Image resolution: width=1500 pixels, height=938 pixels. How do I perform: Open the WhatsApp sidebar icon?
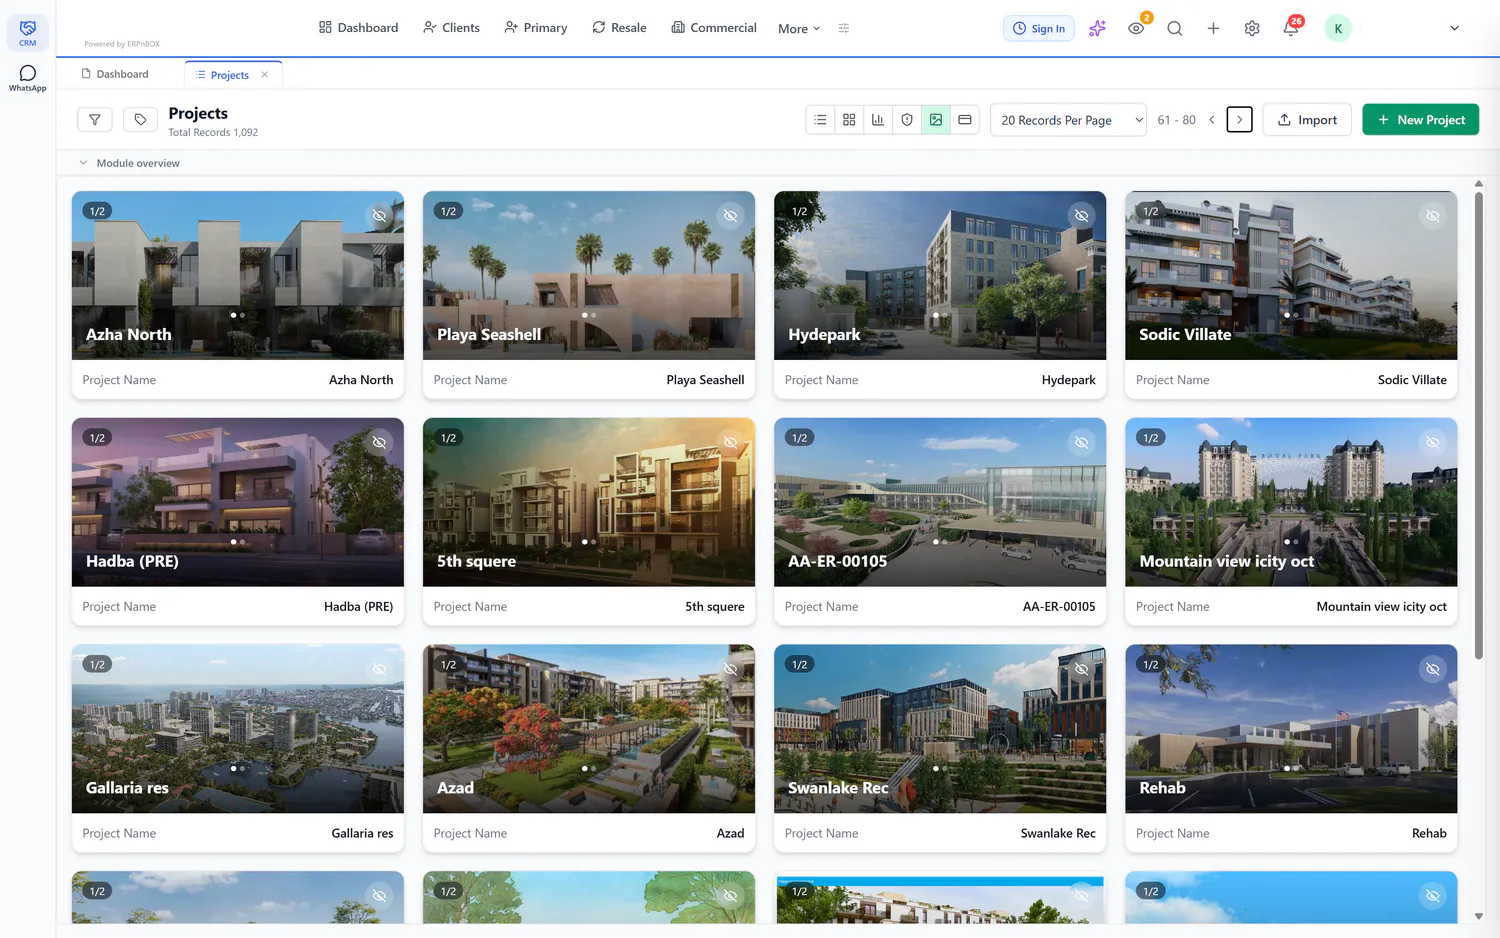click(27, 78)
